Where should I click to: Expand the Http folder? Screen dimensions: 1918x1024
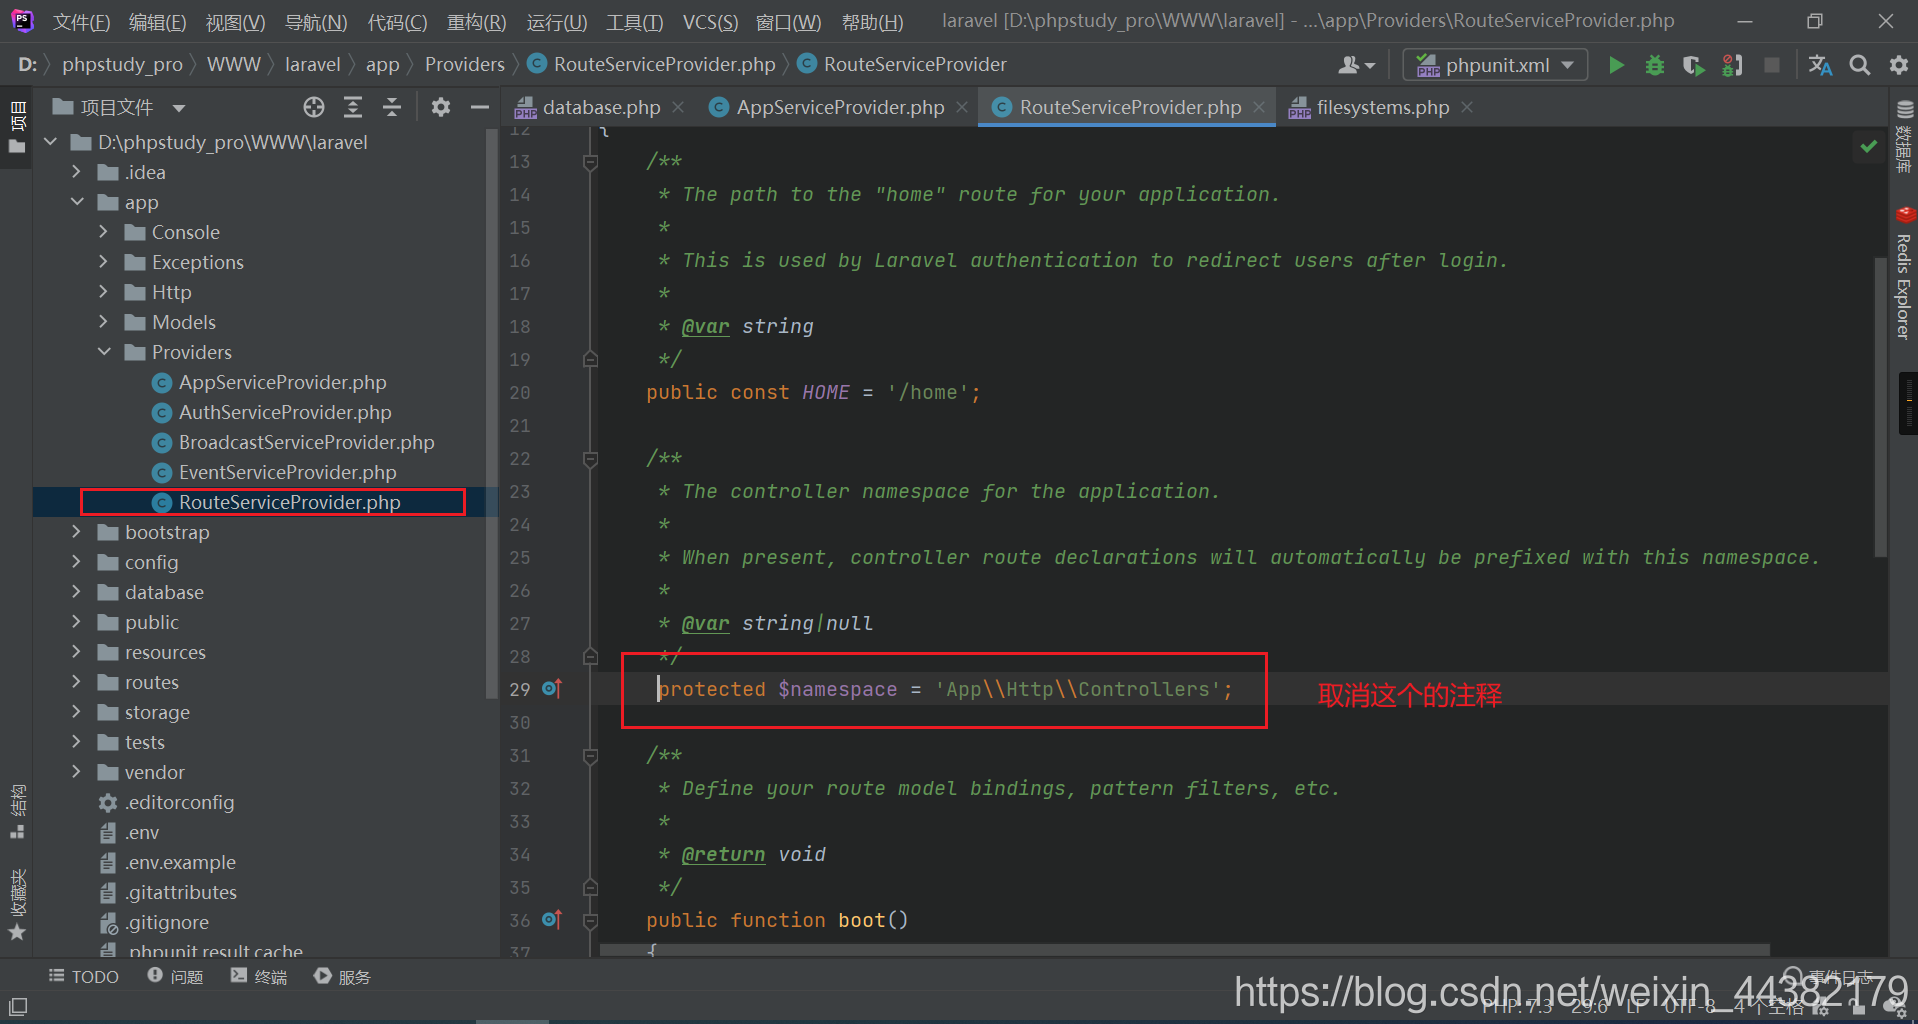tap(104, 292)
